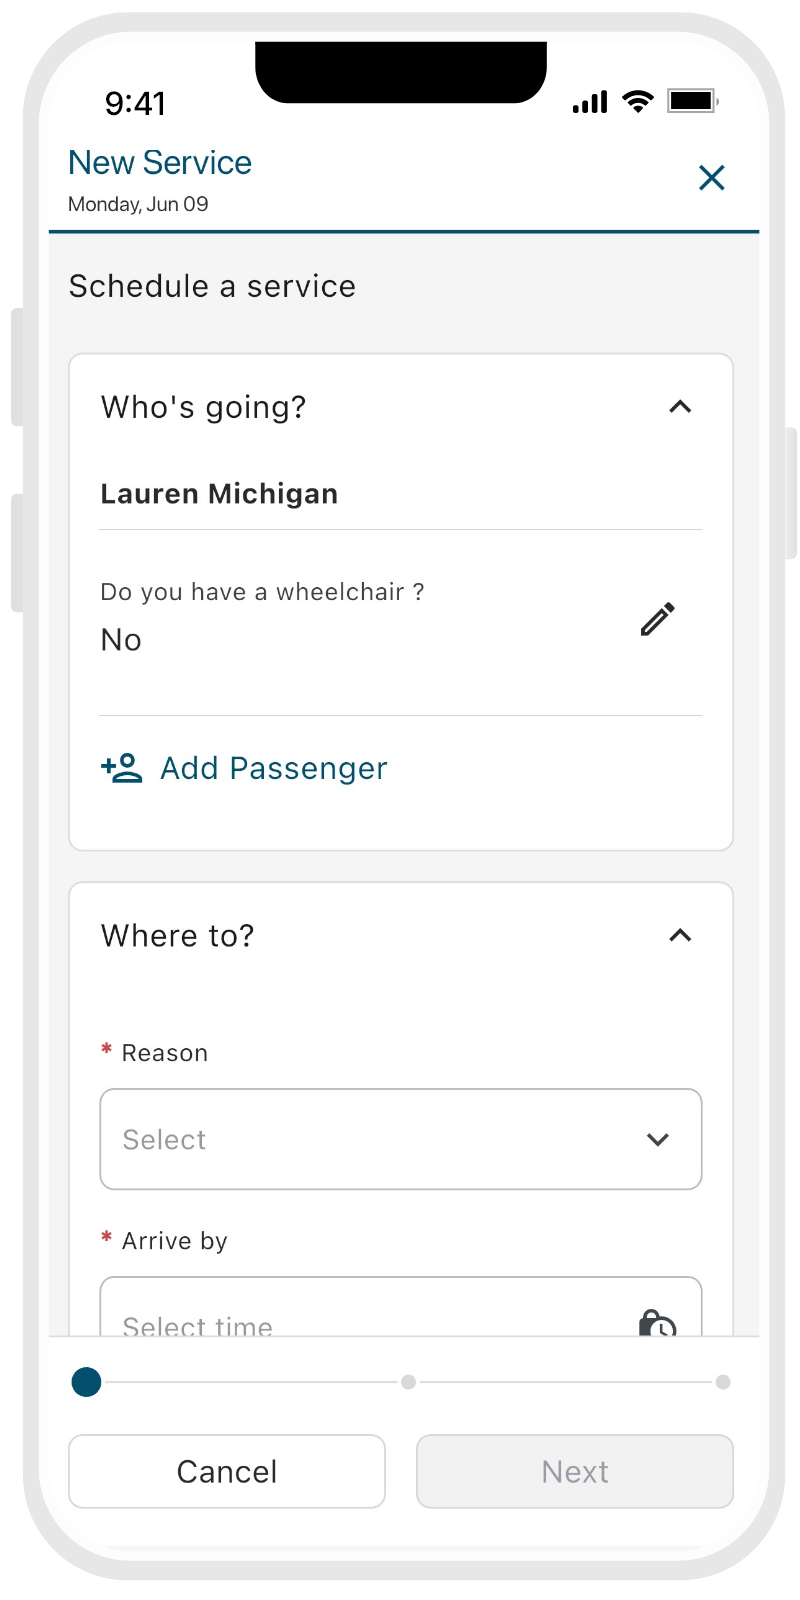Select the first progress step dot
800x1600 pixels.
87,1382
